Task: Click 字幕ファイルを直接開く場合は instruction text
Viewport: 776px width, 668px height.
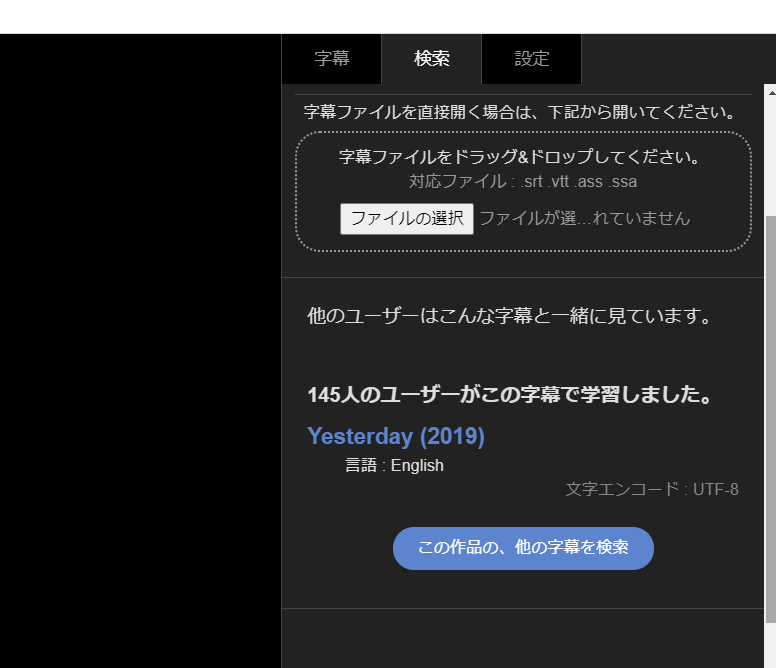Action: pyautogui.click(x=520, y=112)
